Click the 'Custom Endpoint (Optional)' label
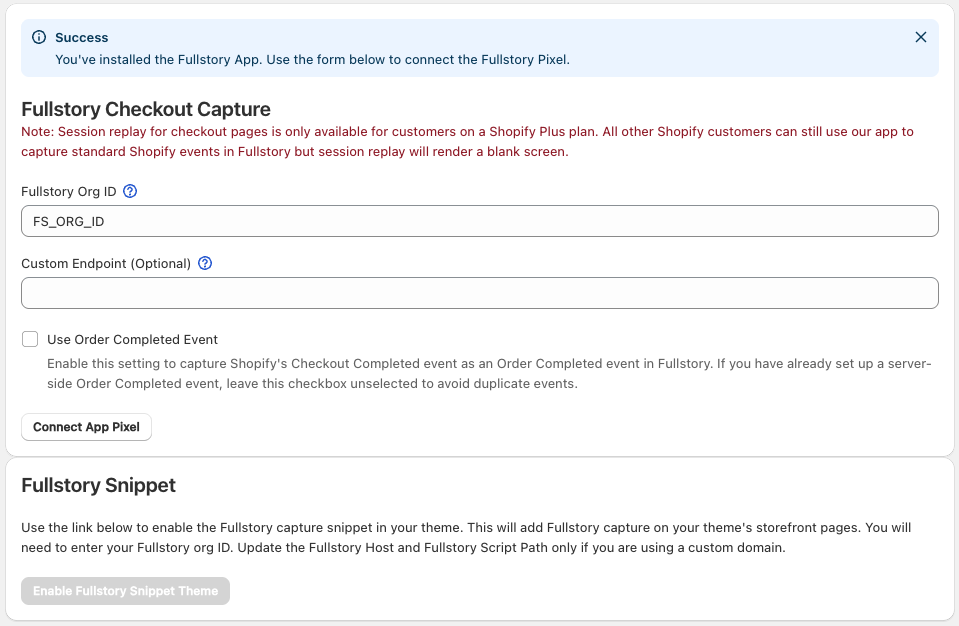 [x=106, y=264]
